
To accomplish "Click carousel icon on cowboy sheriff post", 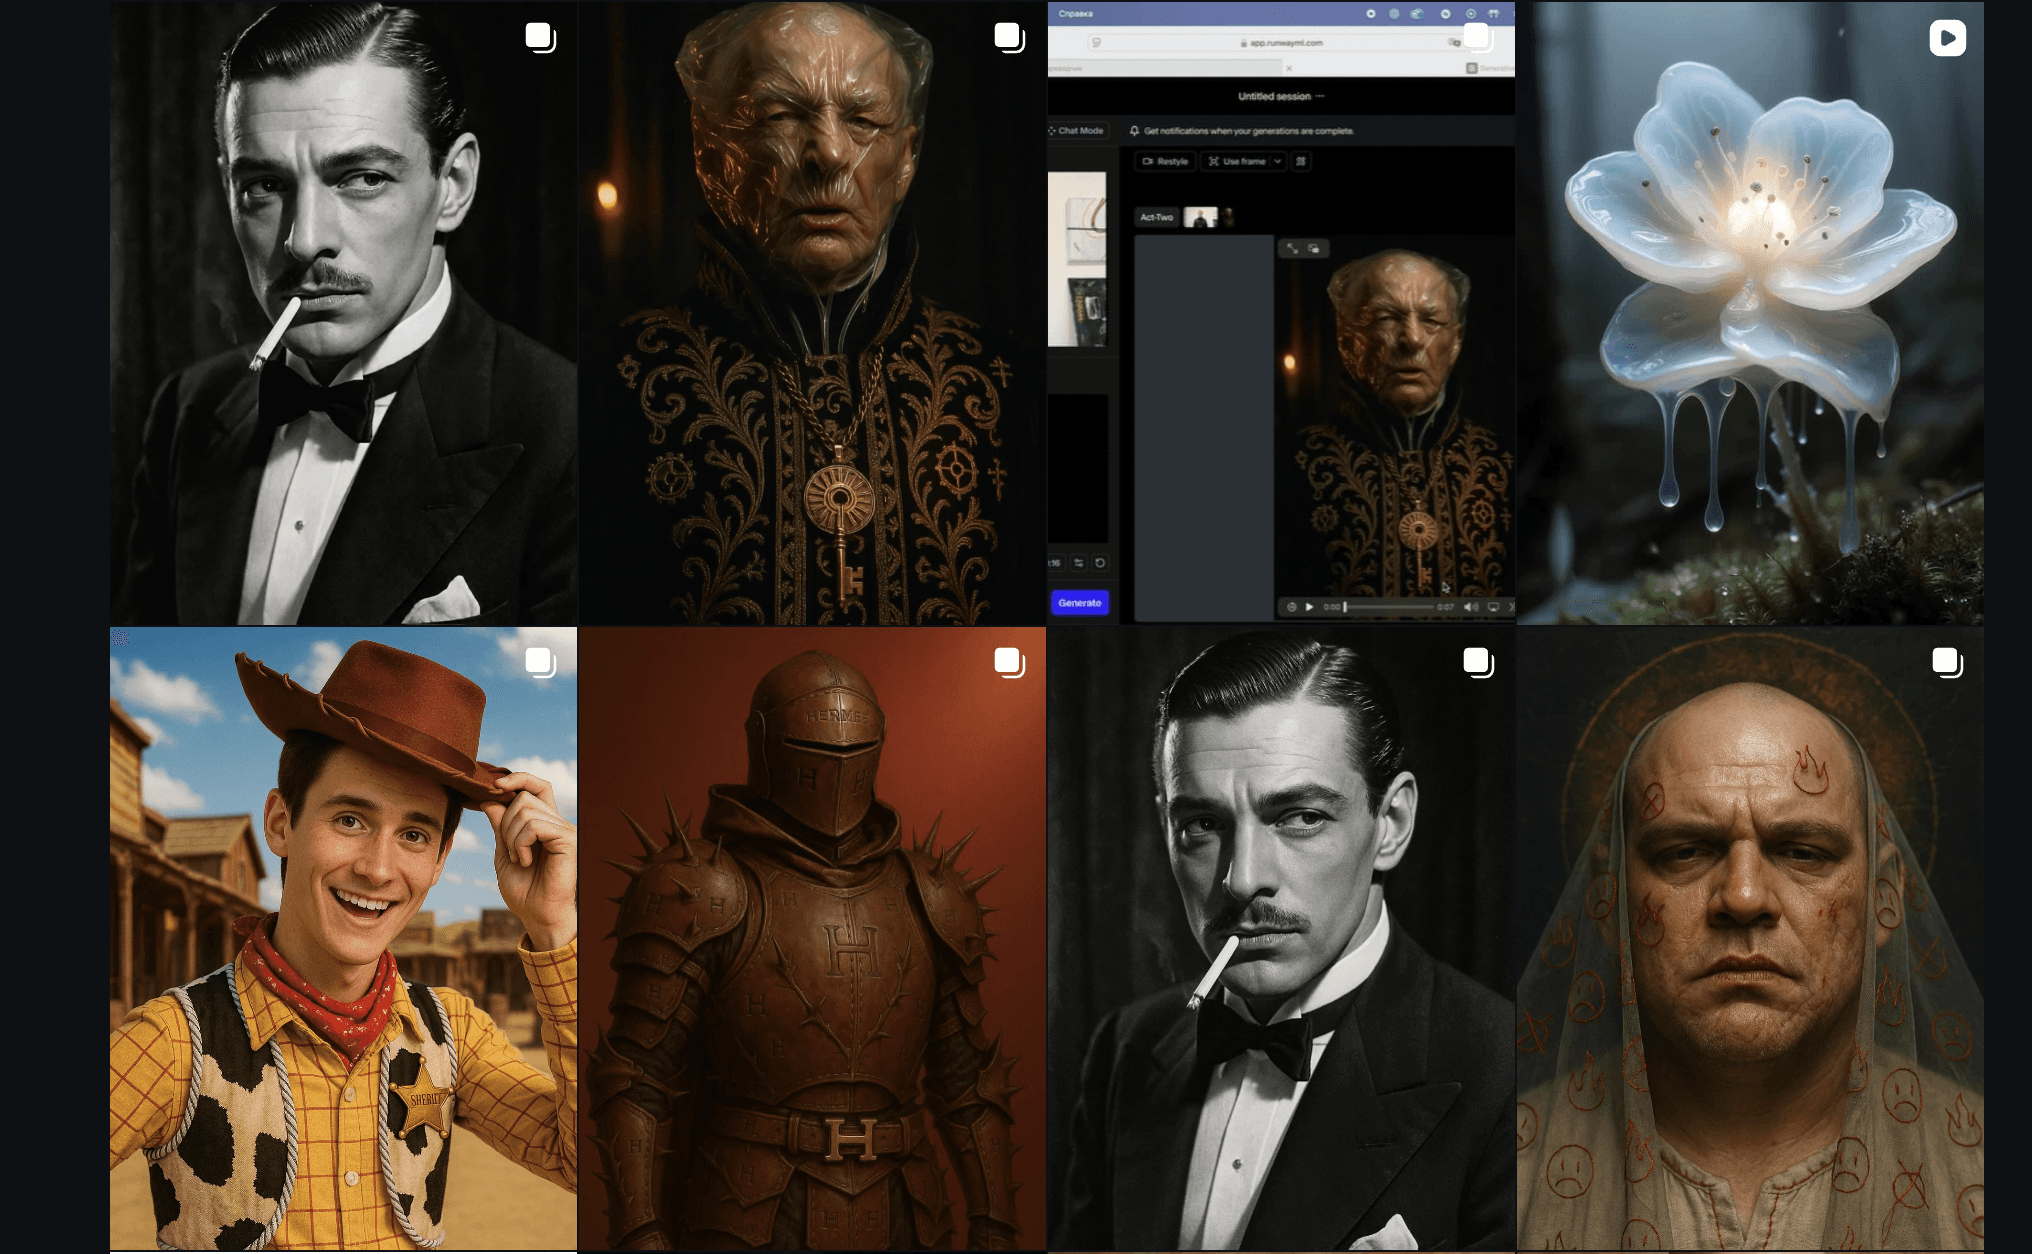I will pos(540,662).
